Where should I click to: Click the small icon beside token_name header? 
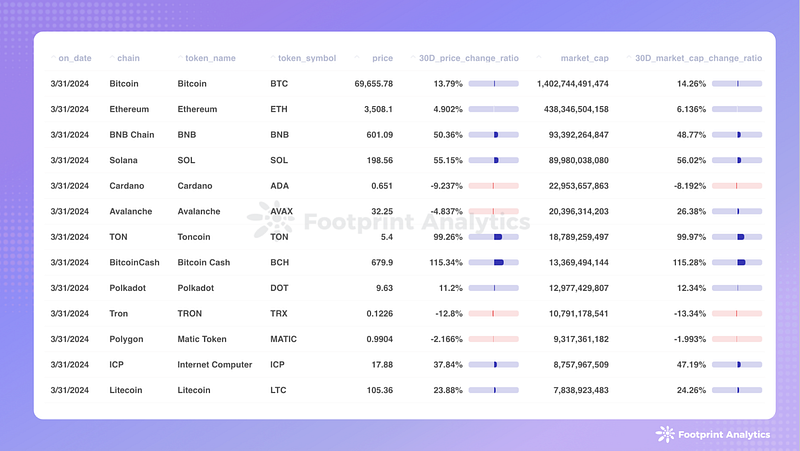tap(180, 58)
